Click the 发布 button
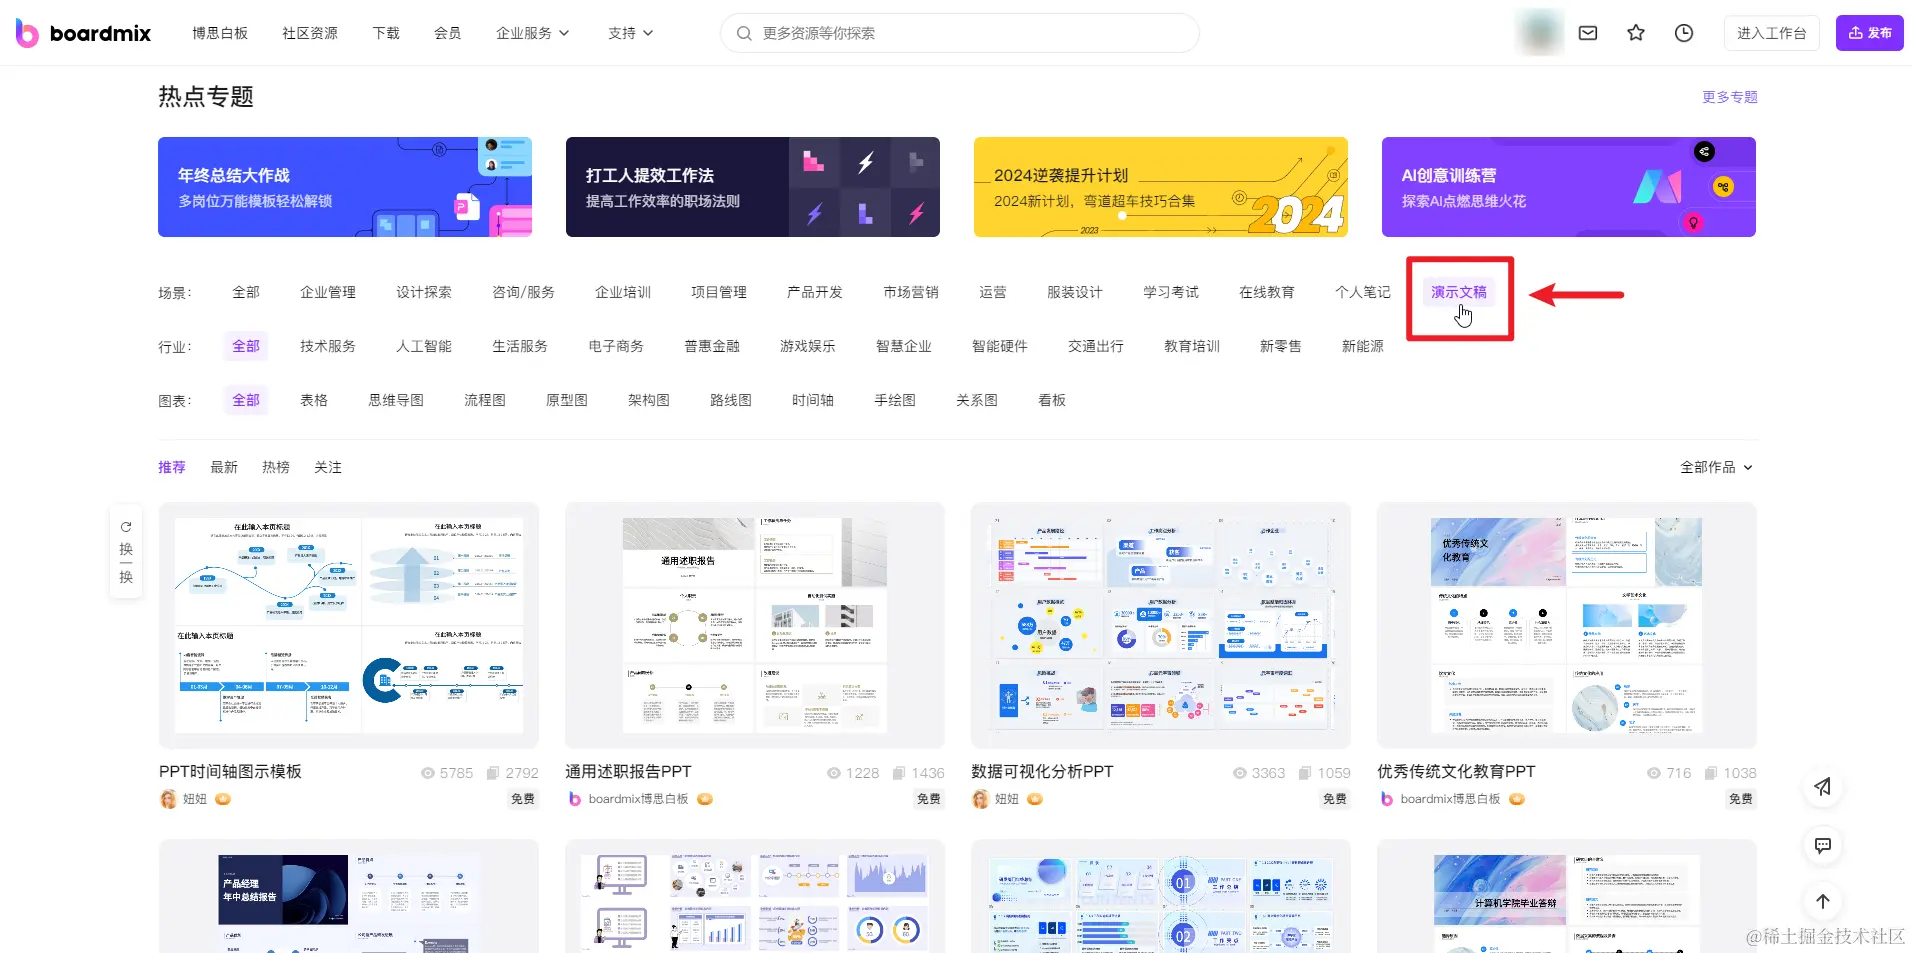1912x953 pixels. [x=1868, y=32]
